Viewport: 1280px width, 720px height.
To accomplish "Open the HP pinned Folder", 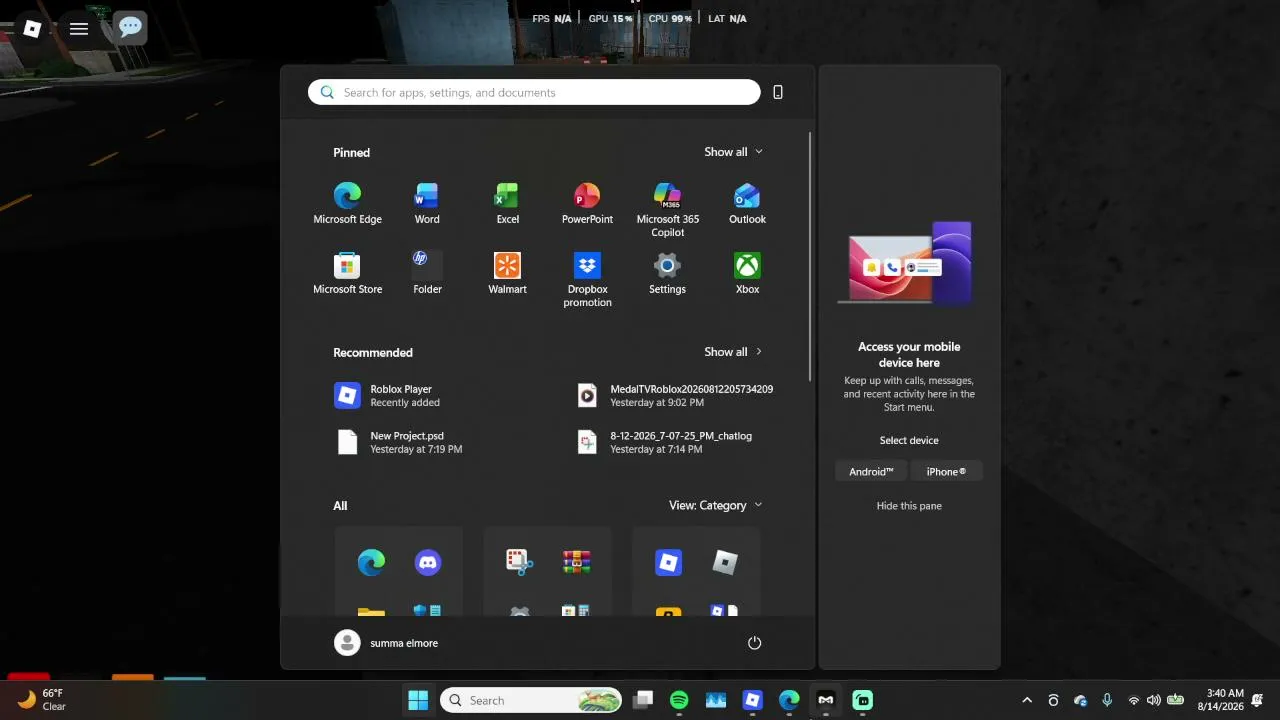I will click(427, 273).
